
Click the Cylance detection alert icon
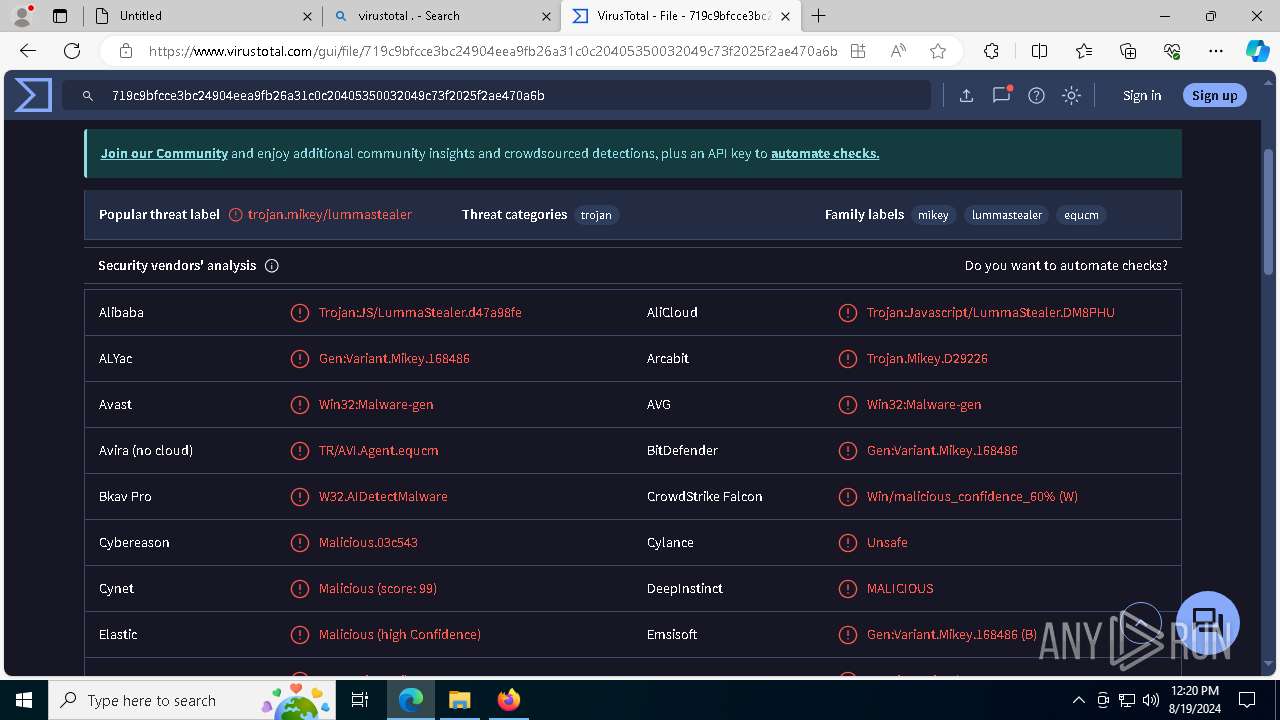(x=847, y=543)
